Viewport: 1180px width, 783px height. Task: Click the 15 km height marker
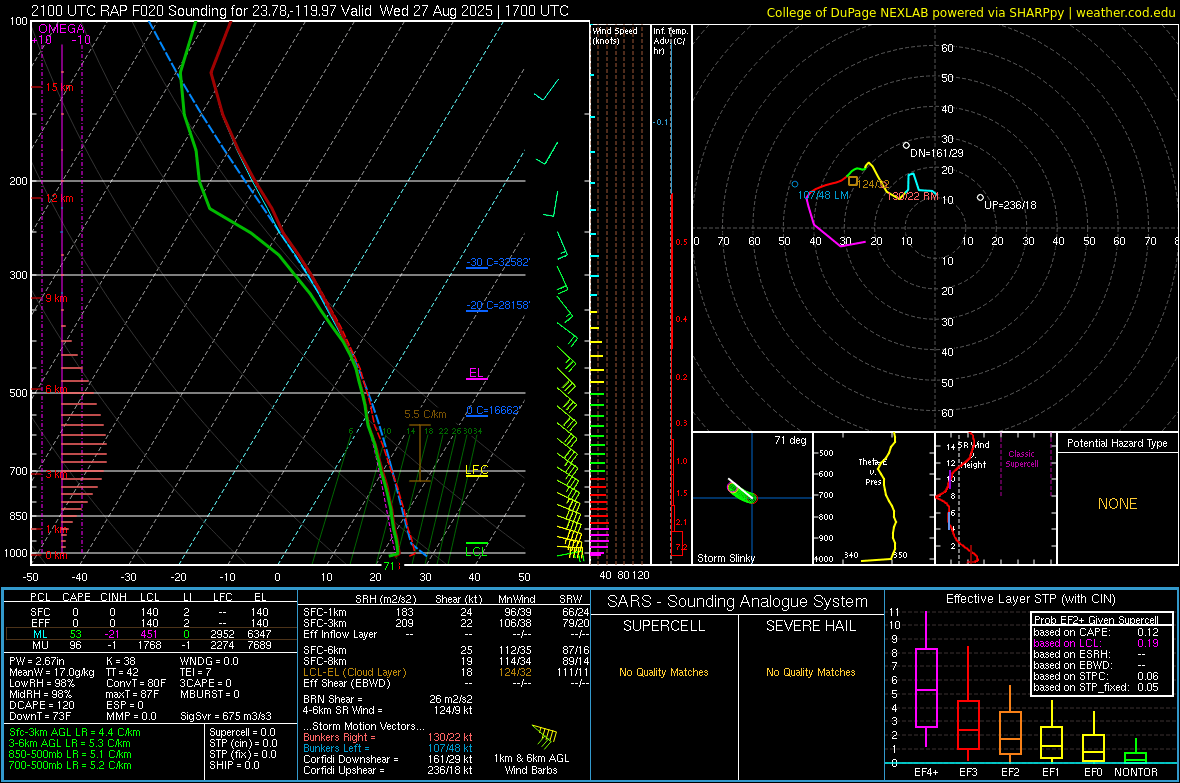(59, 87)
